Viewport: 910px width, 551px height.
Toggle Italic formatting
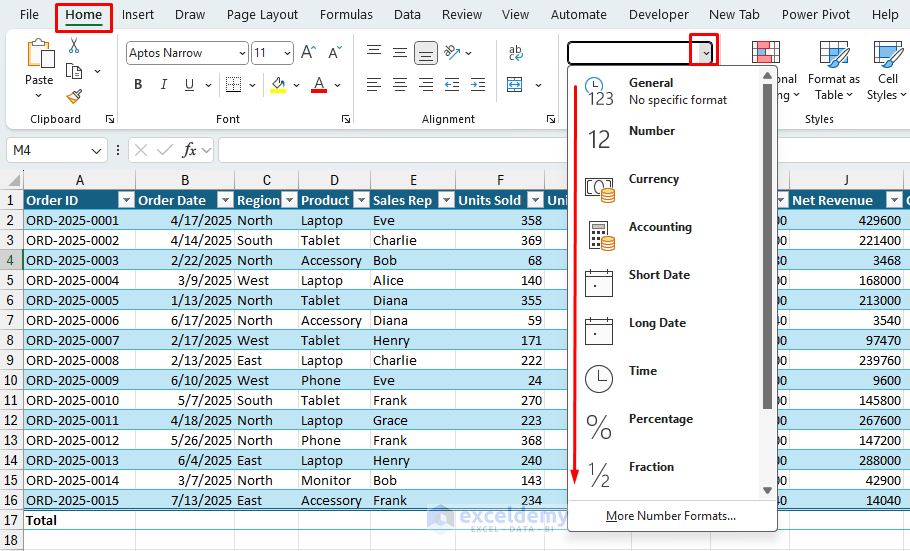[x=164, y=85]
